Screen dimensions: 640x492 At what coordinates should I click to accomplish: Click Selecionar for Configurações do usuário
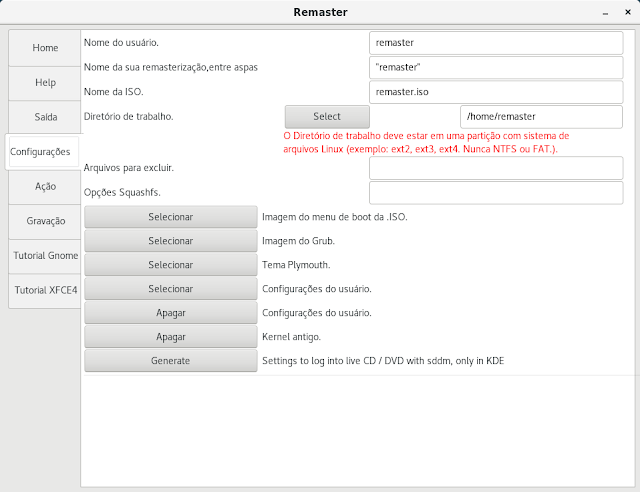click(x=171, y=289)
